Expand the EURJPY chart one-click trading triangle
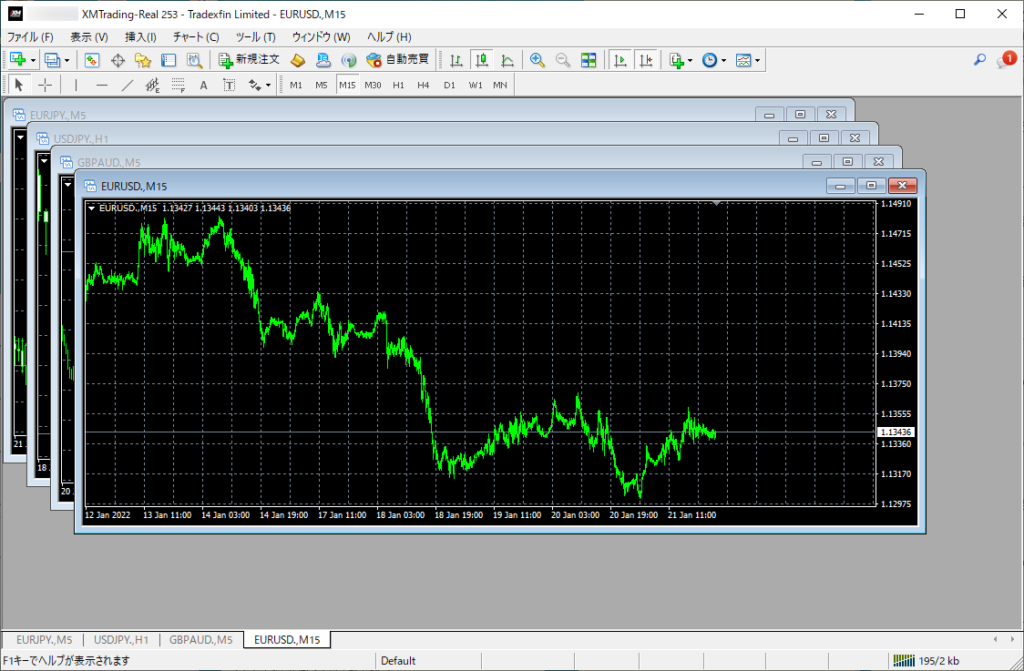The image size is (1024, 671). coord(21,137)
